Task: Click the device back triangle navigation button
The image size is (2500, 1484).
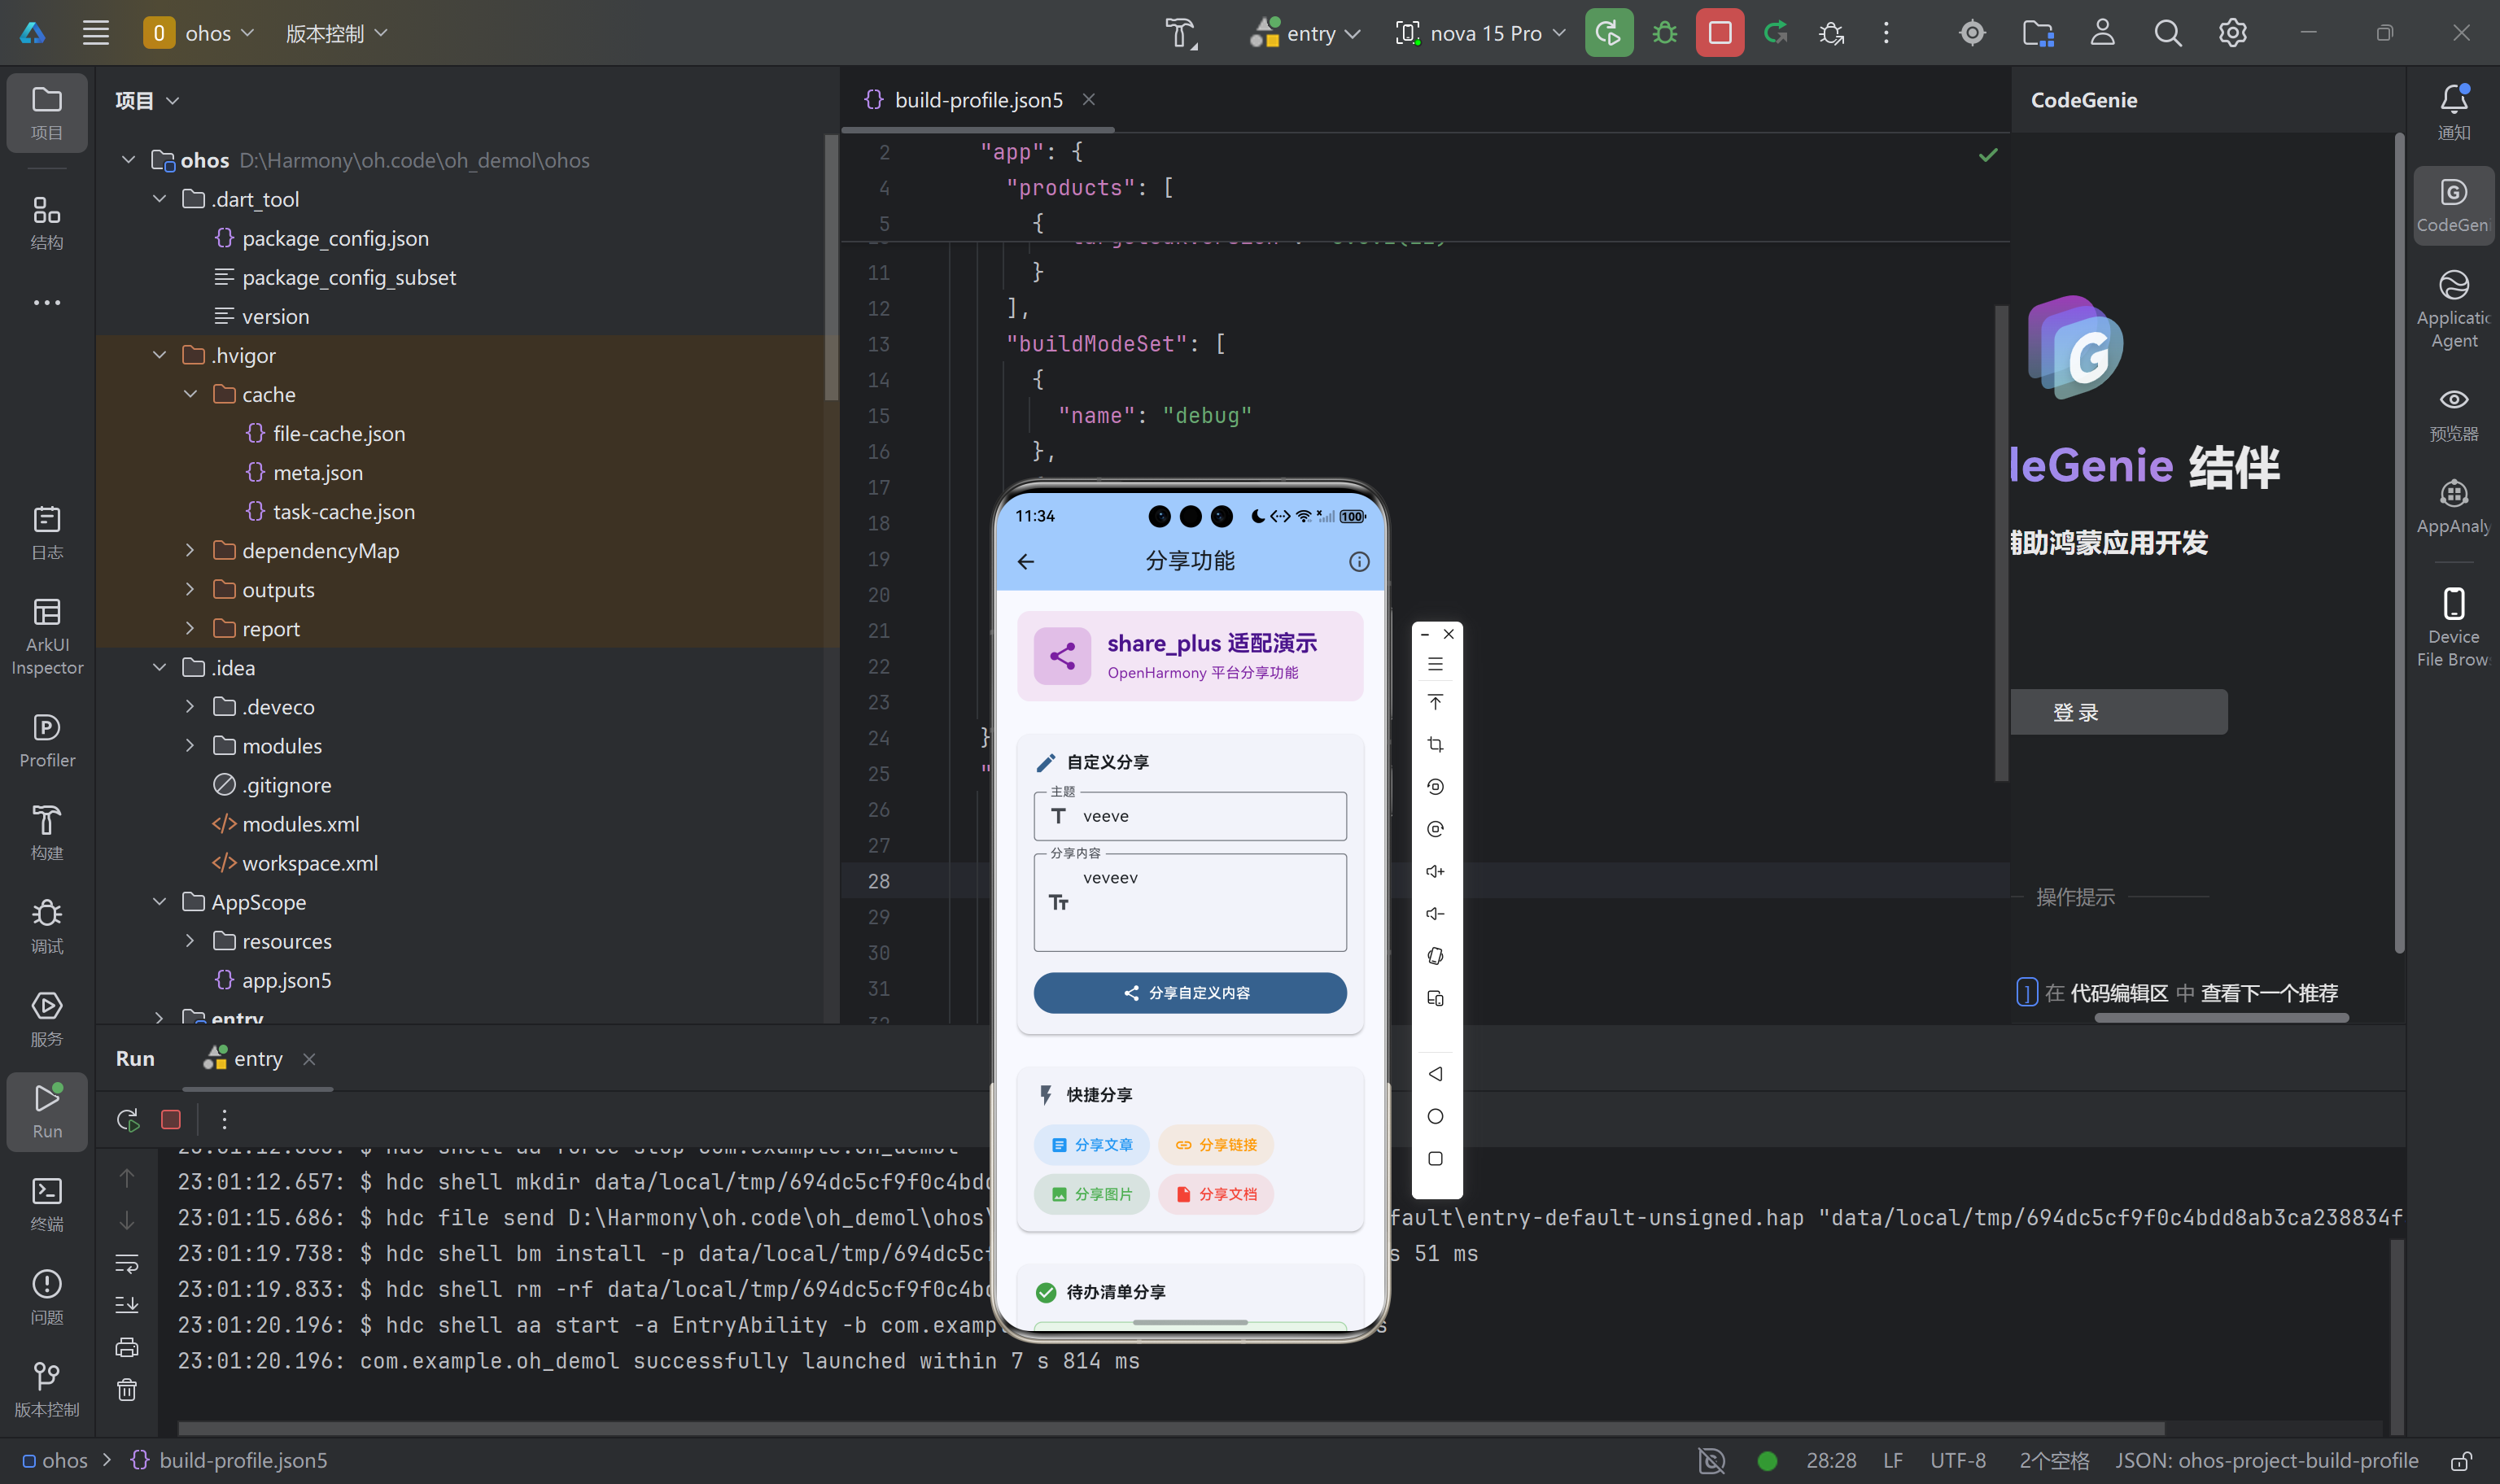Action: 1435,1074
